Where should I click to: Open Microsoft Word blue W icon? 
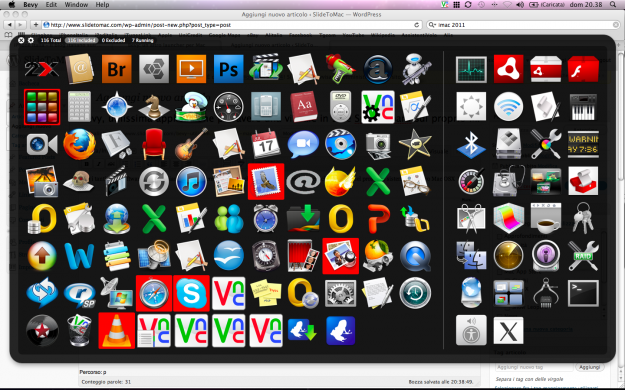(x=79, y=256)
